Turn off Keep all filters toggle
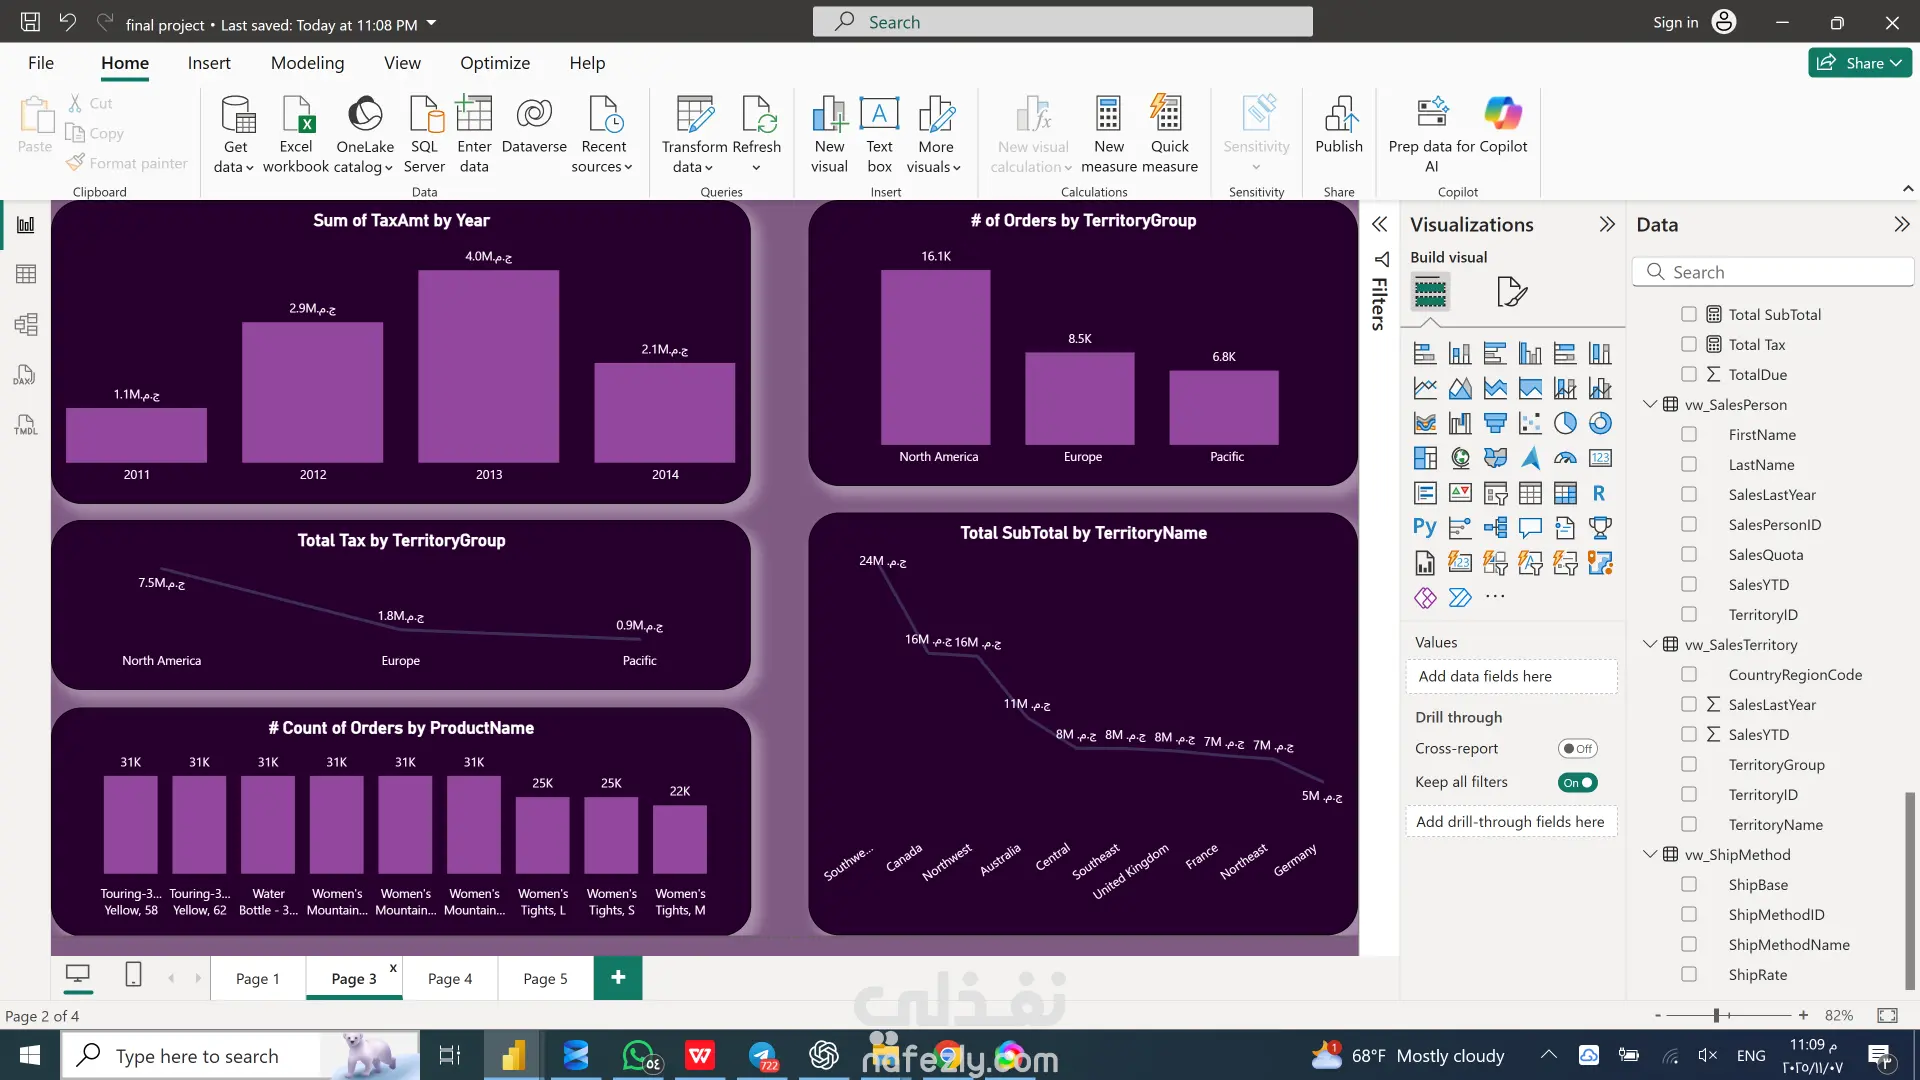Image resolution: width=1920 pixels, height=1080 pixels. pos(1577,783)
